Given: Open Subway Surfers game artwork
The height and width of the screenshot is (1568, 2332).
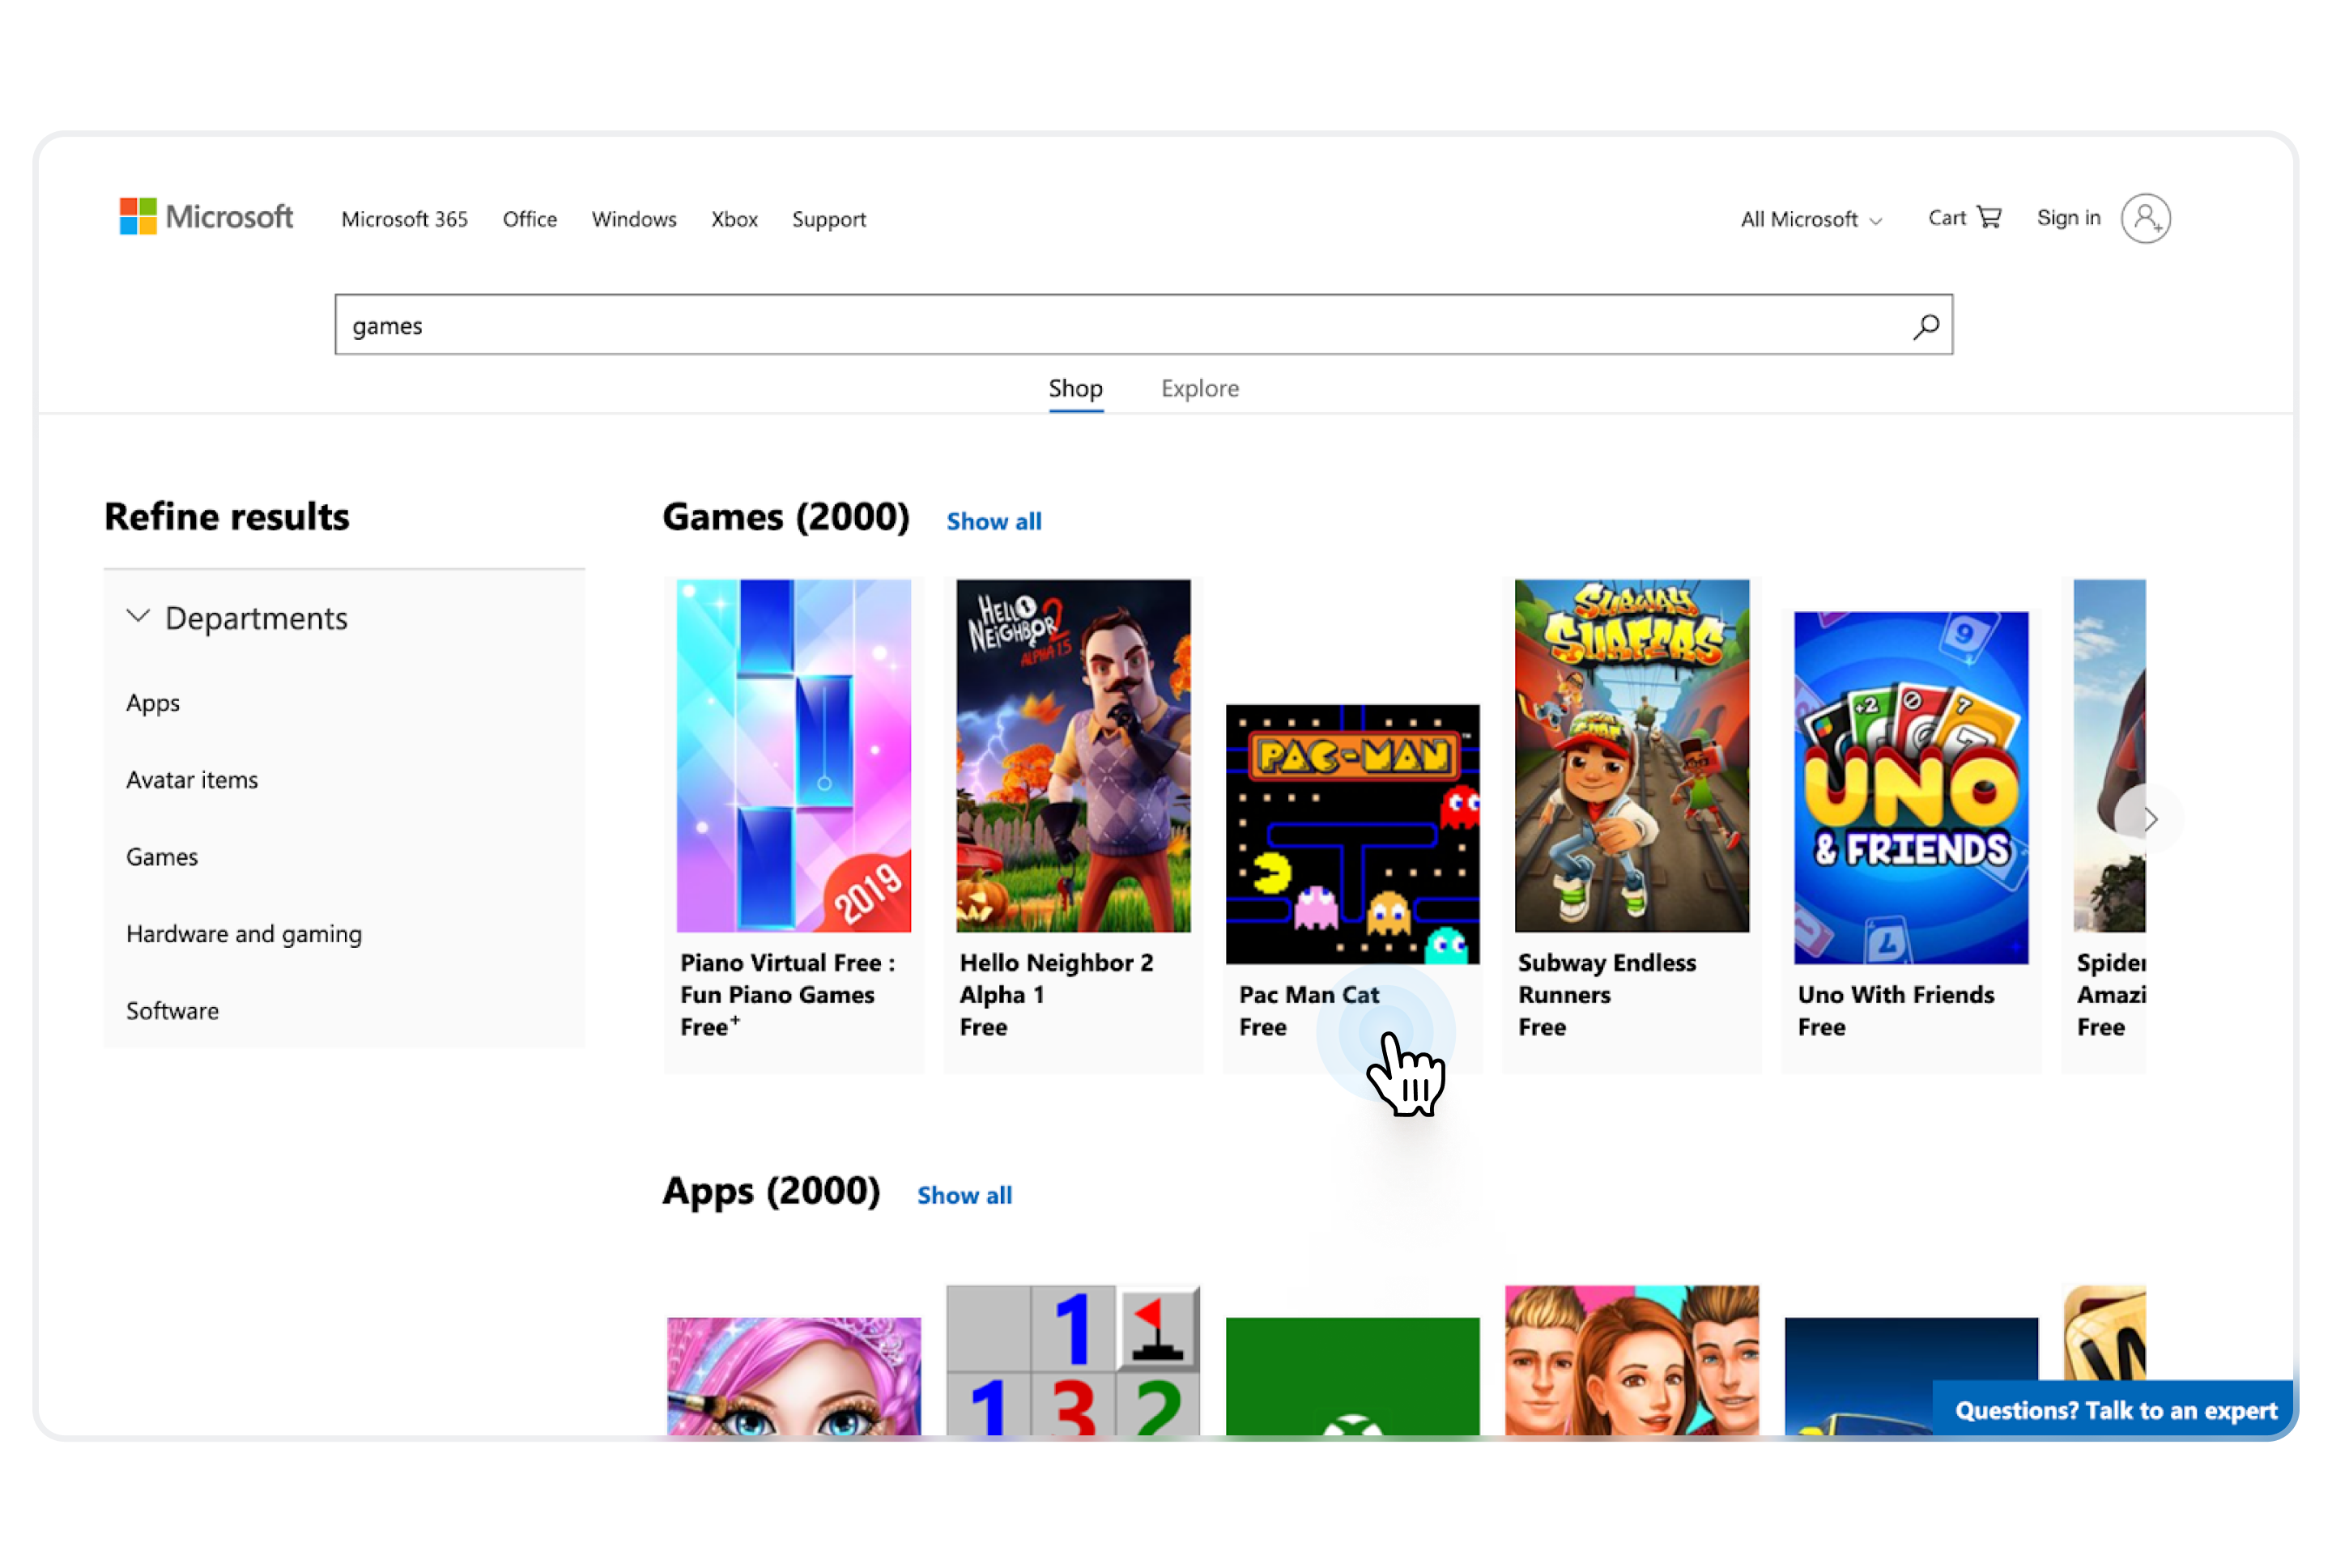Looking at the screenshot, I should coord(1632,756).
